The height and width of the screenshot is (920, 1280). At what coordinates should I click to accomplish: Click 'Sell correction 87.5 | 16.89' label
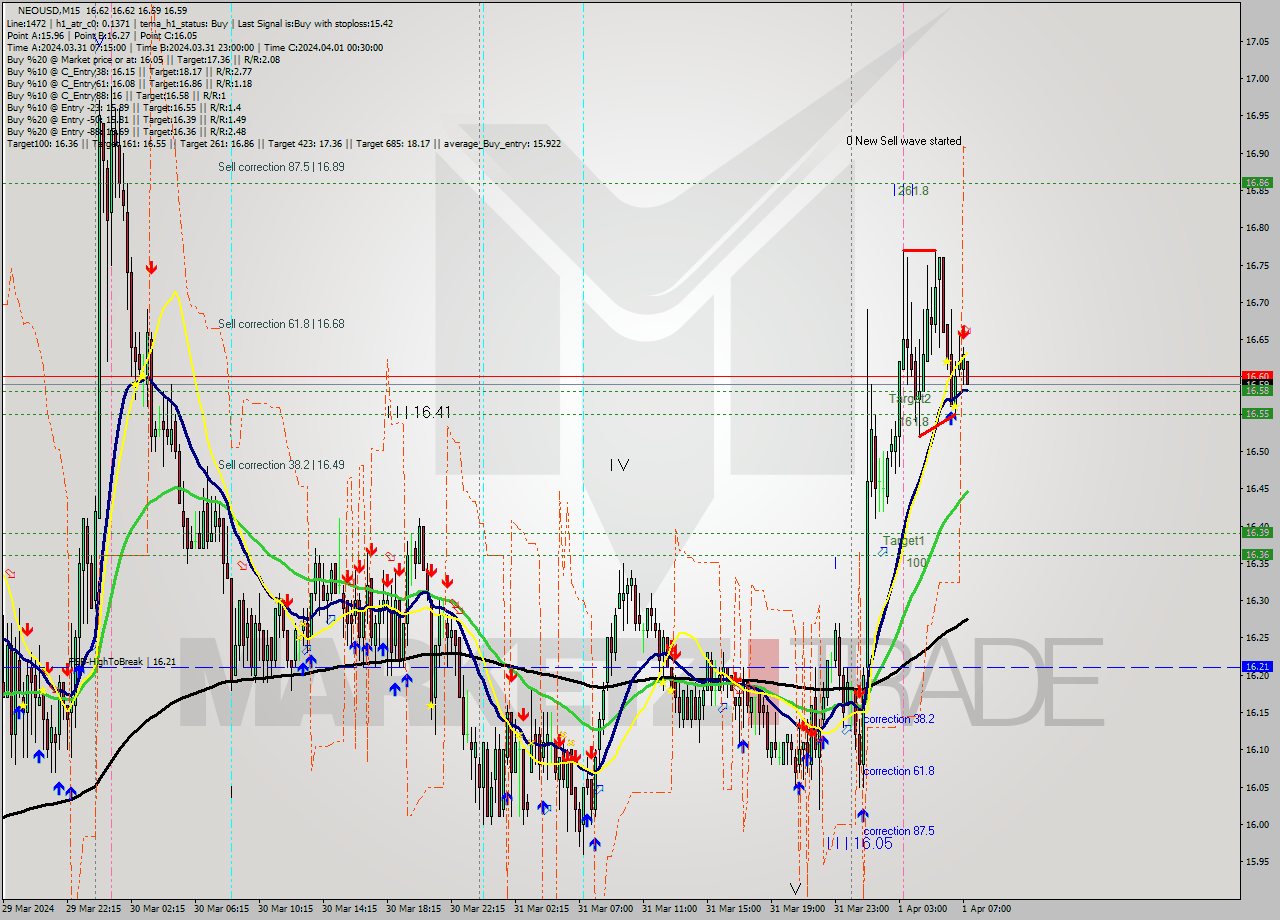point(281,167)
